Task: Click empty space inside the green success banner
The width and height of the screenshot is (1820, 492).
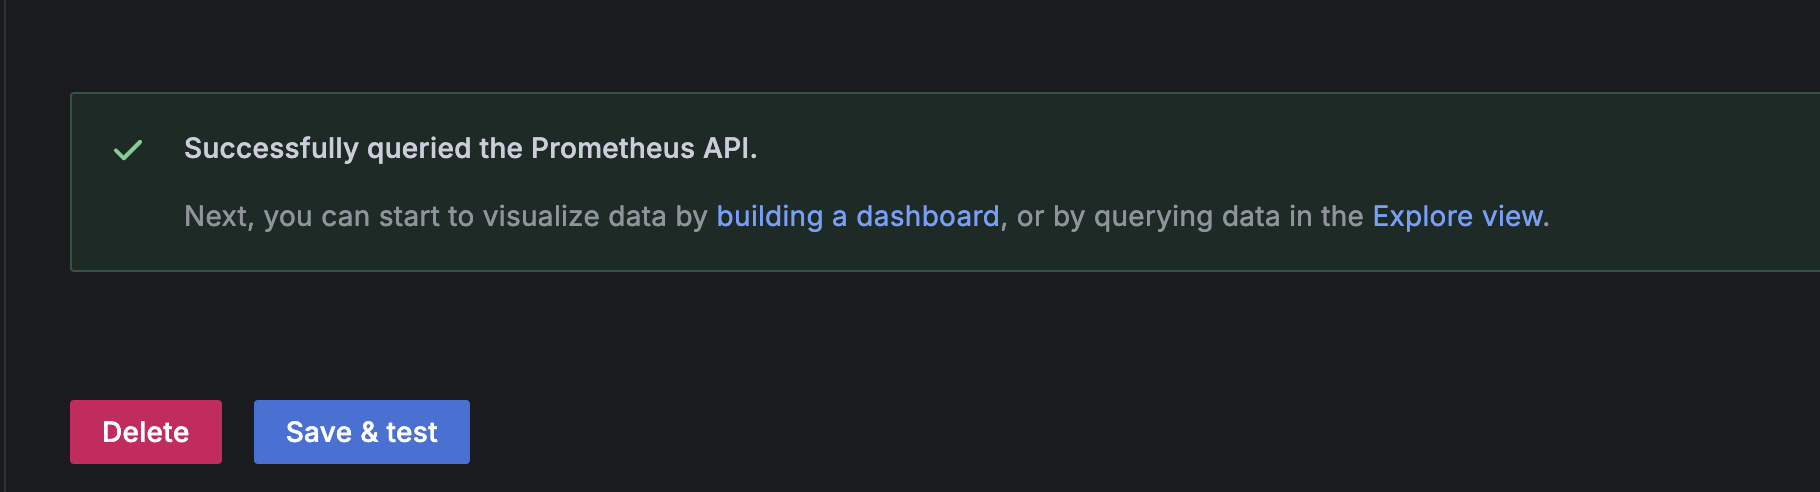Action: click(x=1200, y=150)
